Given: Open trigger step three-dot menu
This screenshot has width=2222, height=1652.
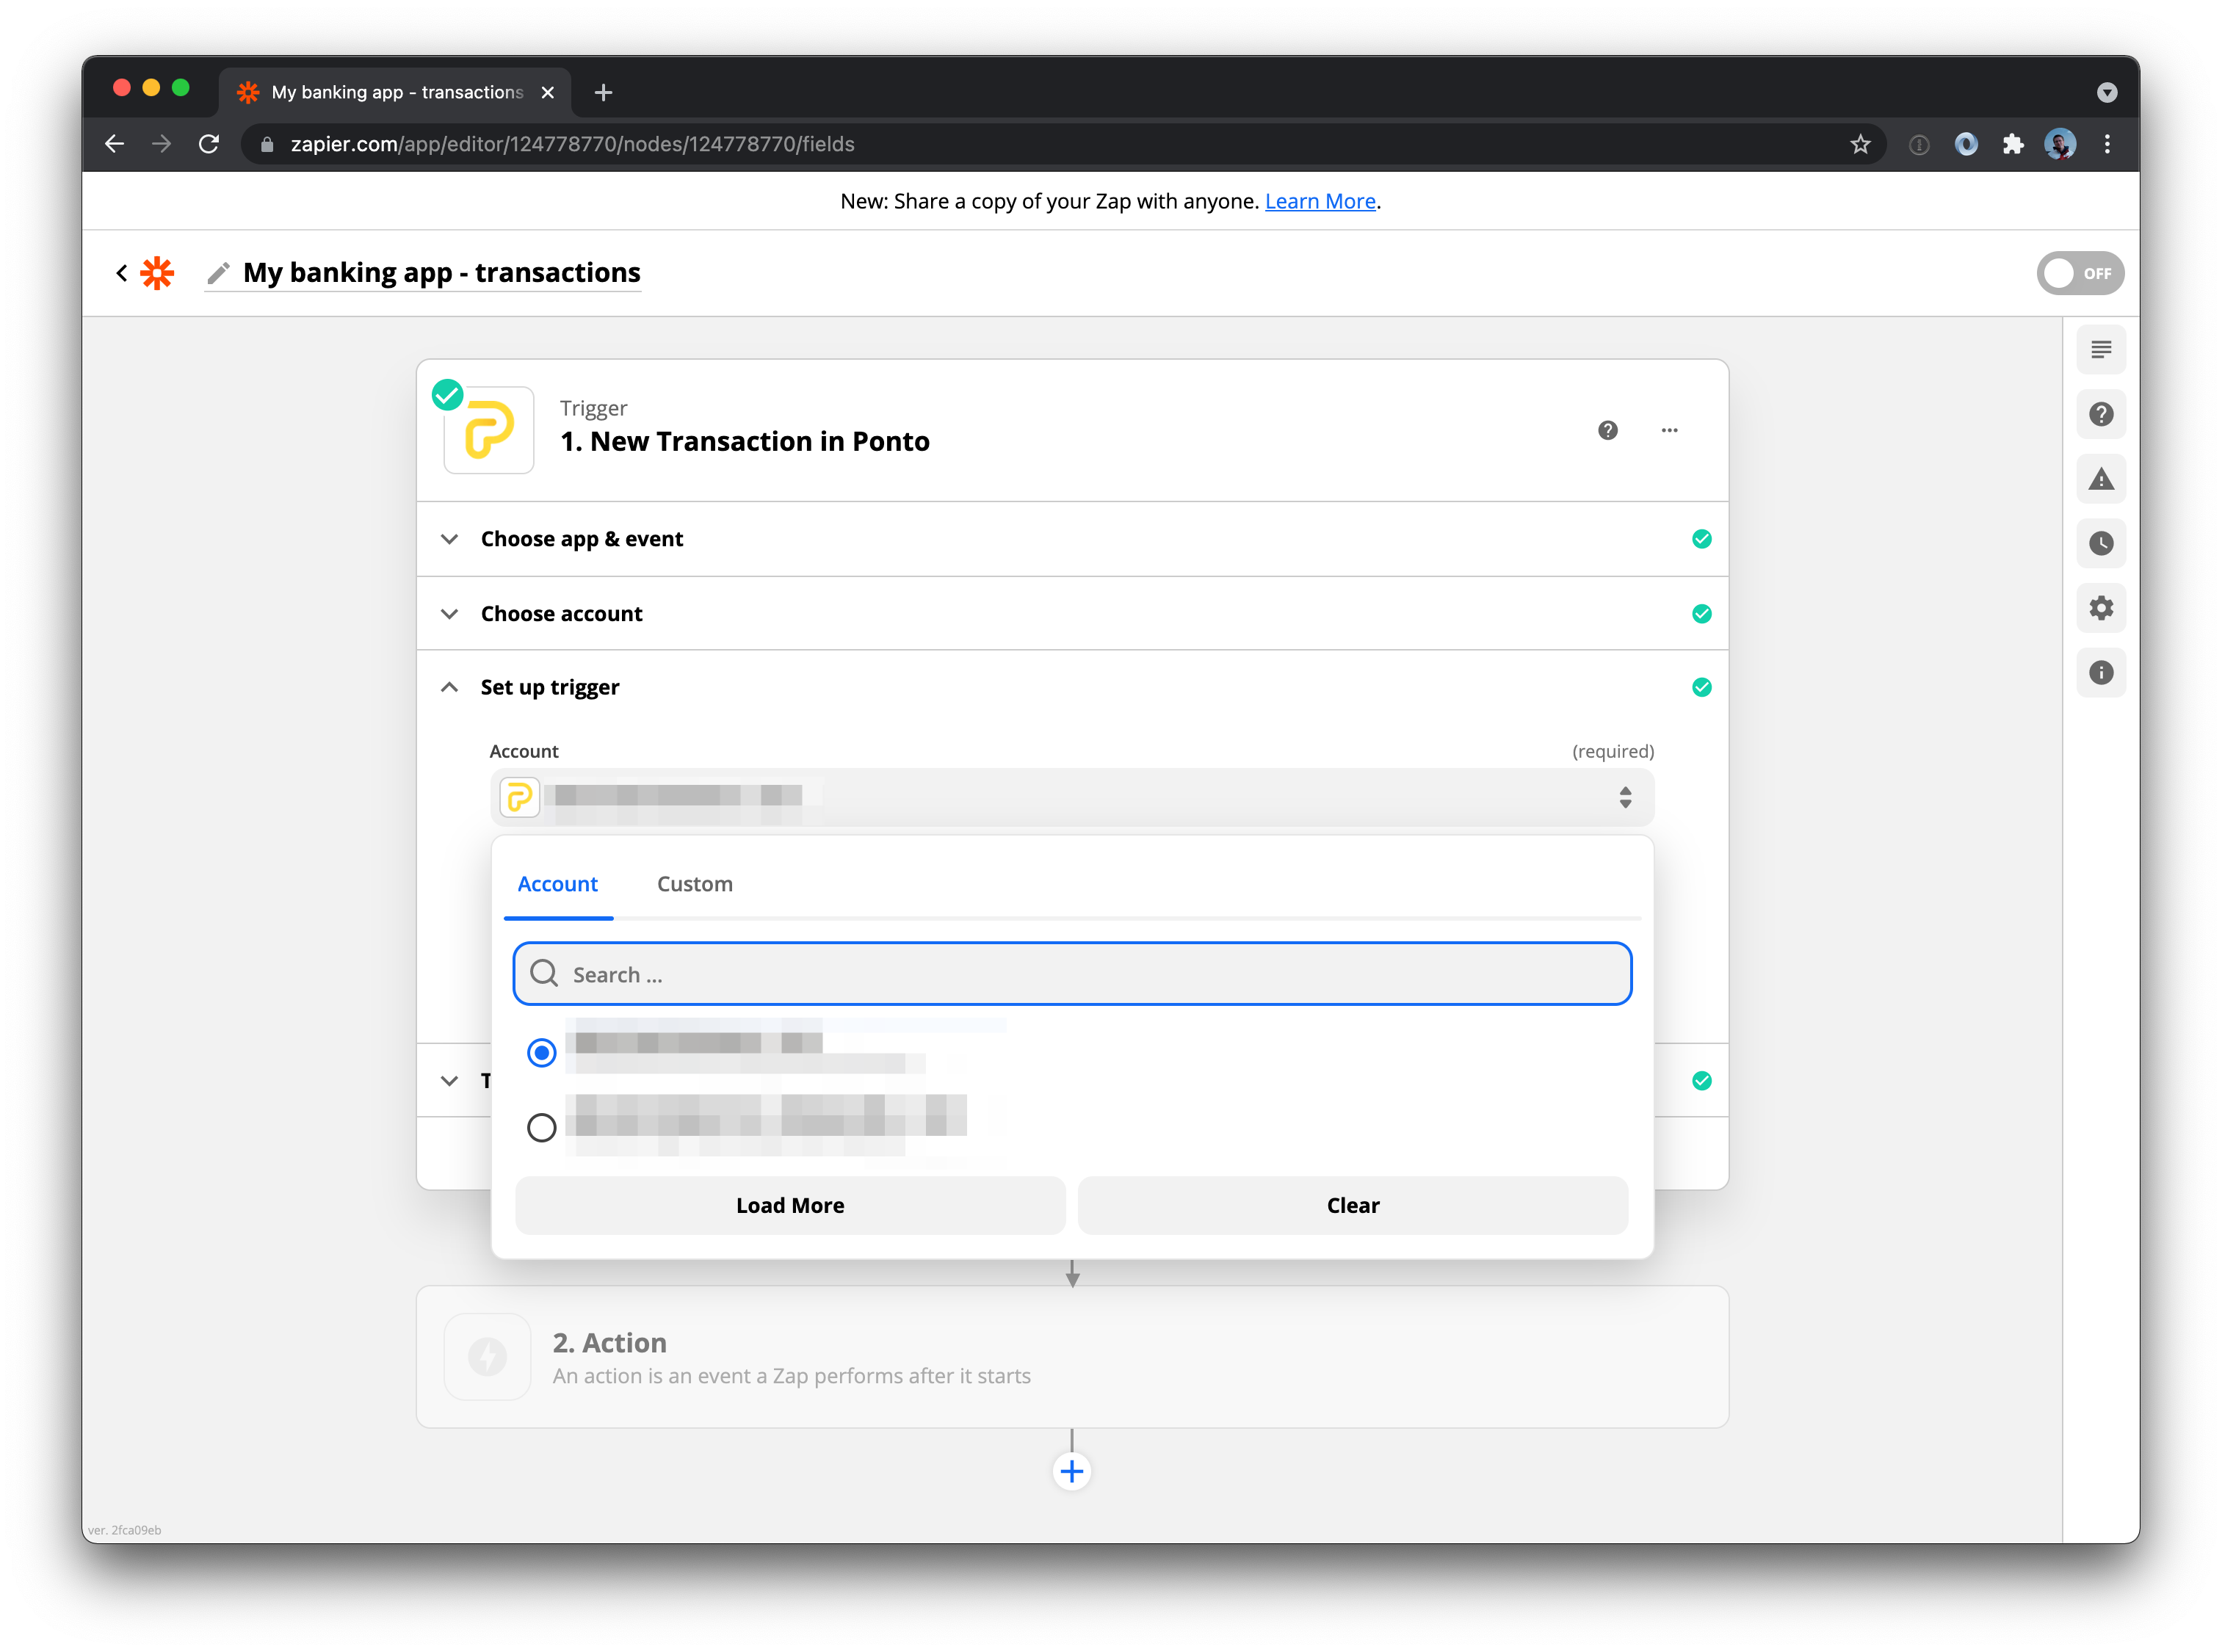Looking at the screenshot, I should (x=1669, y=430).
